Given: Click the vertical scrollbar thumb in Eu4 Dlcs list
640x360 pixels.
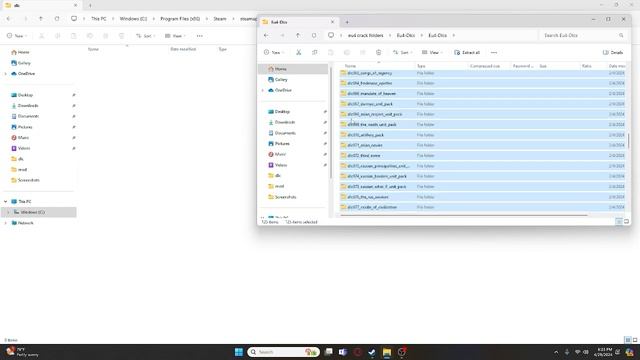Looking at the screenshot, I should tap(629, 141).
